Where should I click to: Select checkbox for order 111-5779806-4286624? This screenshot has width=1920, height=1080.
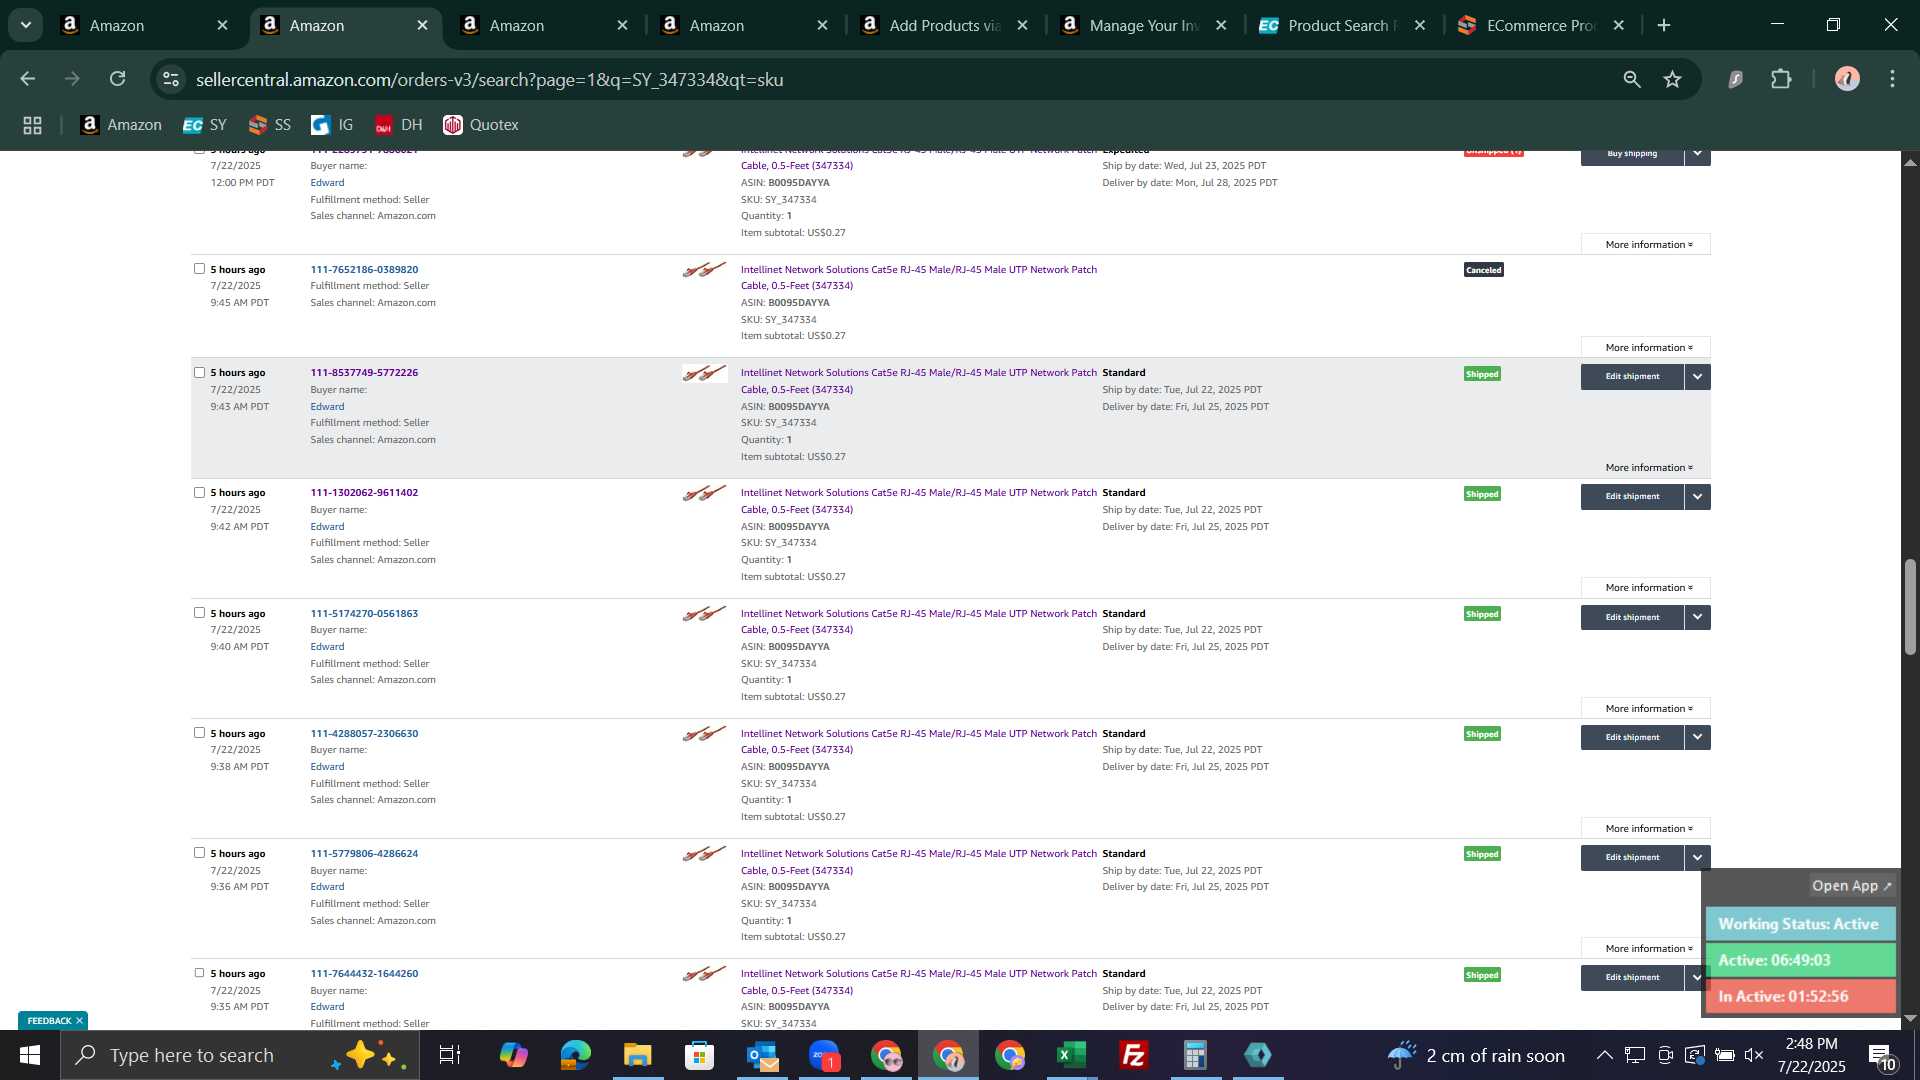coord(199,853)
